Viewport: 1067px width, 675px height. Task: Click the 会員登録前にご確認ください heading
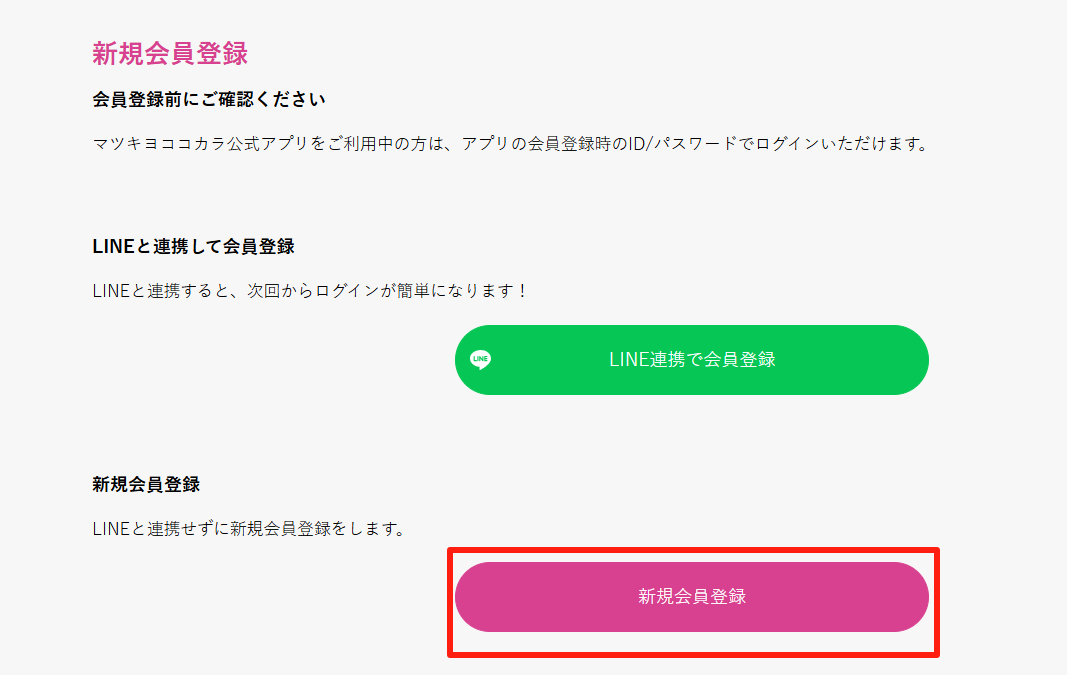(209, 99)
